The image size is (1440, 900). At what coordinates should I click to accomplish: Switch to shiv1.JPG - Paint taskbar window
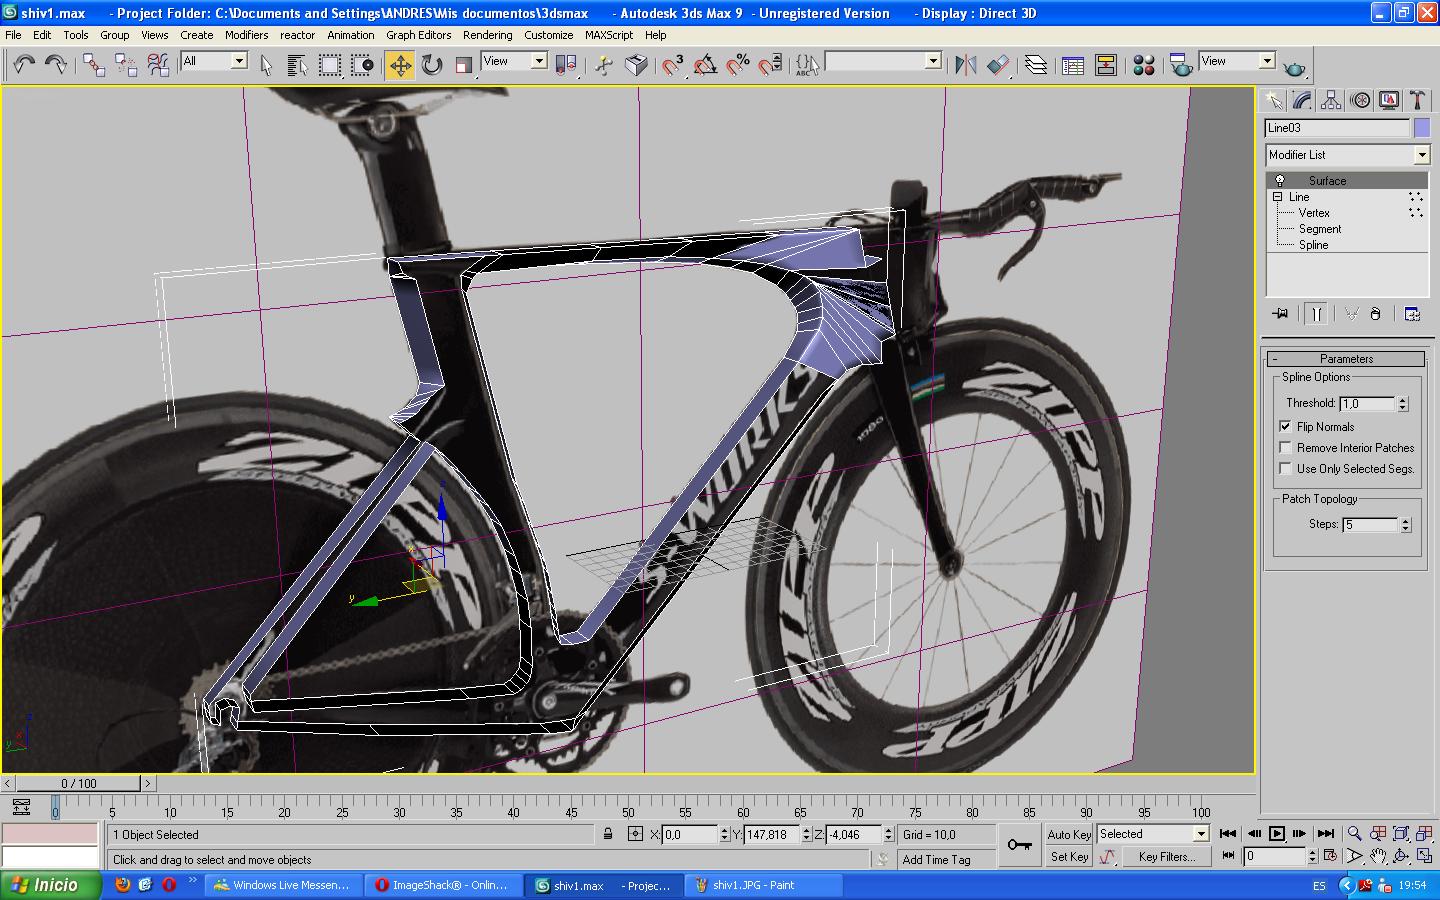pos(765,885)
